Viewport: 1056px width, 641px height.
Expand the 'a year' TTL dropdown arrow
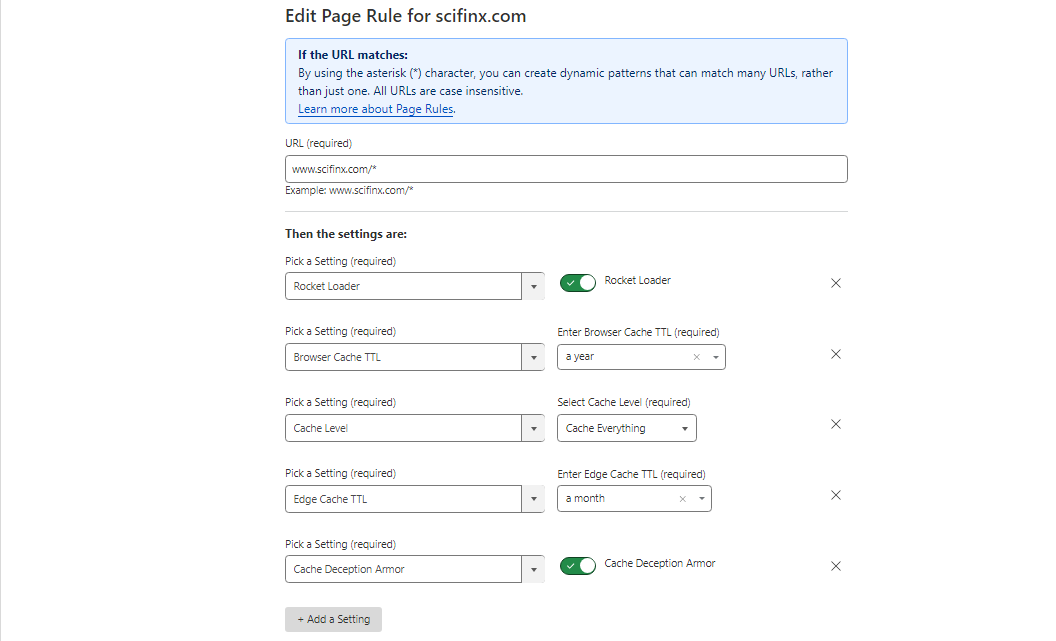coord(715,357)
